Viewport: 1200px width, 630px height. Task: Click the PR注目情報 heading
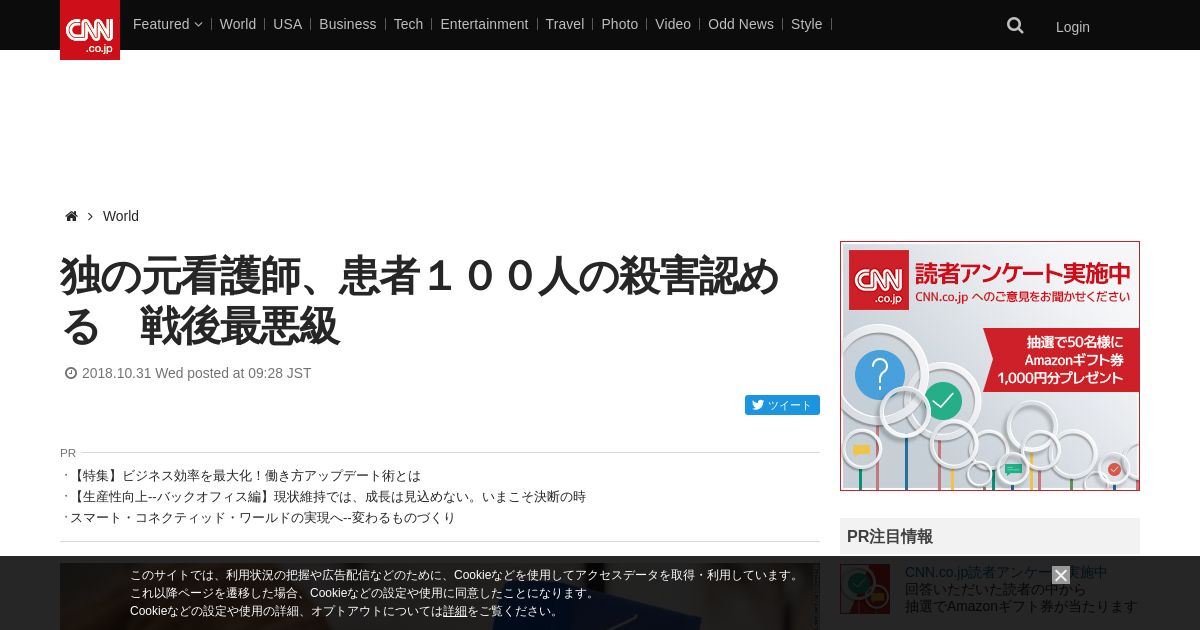pyautogui.click(x=890, y=536)
